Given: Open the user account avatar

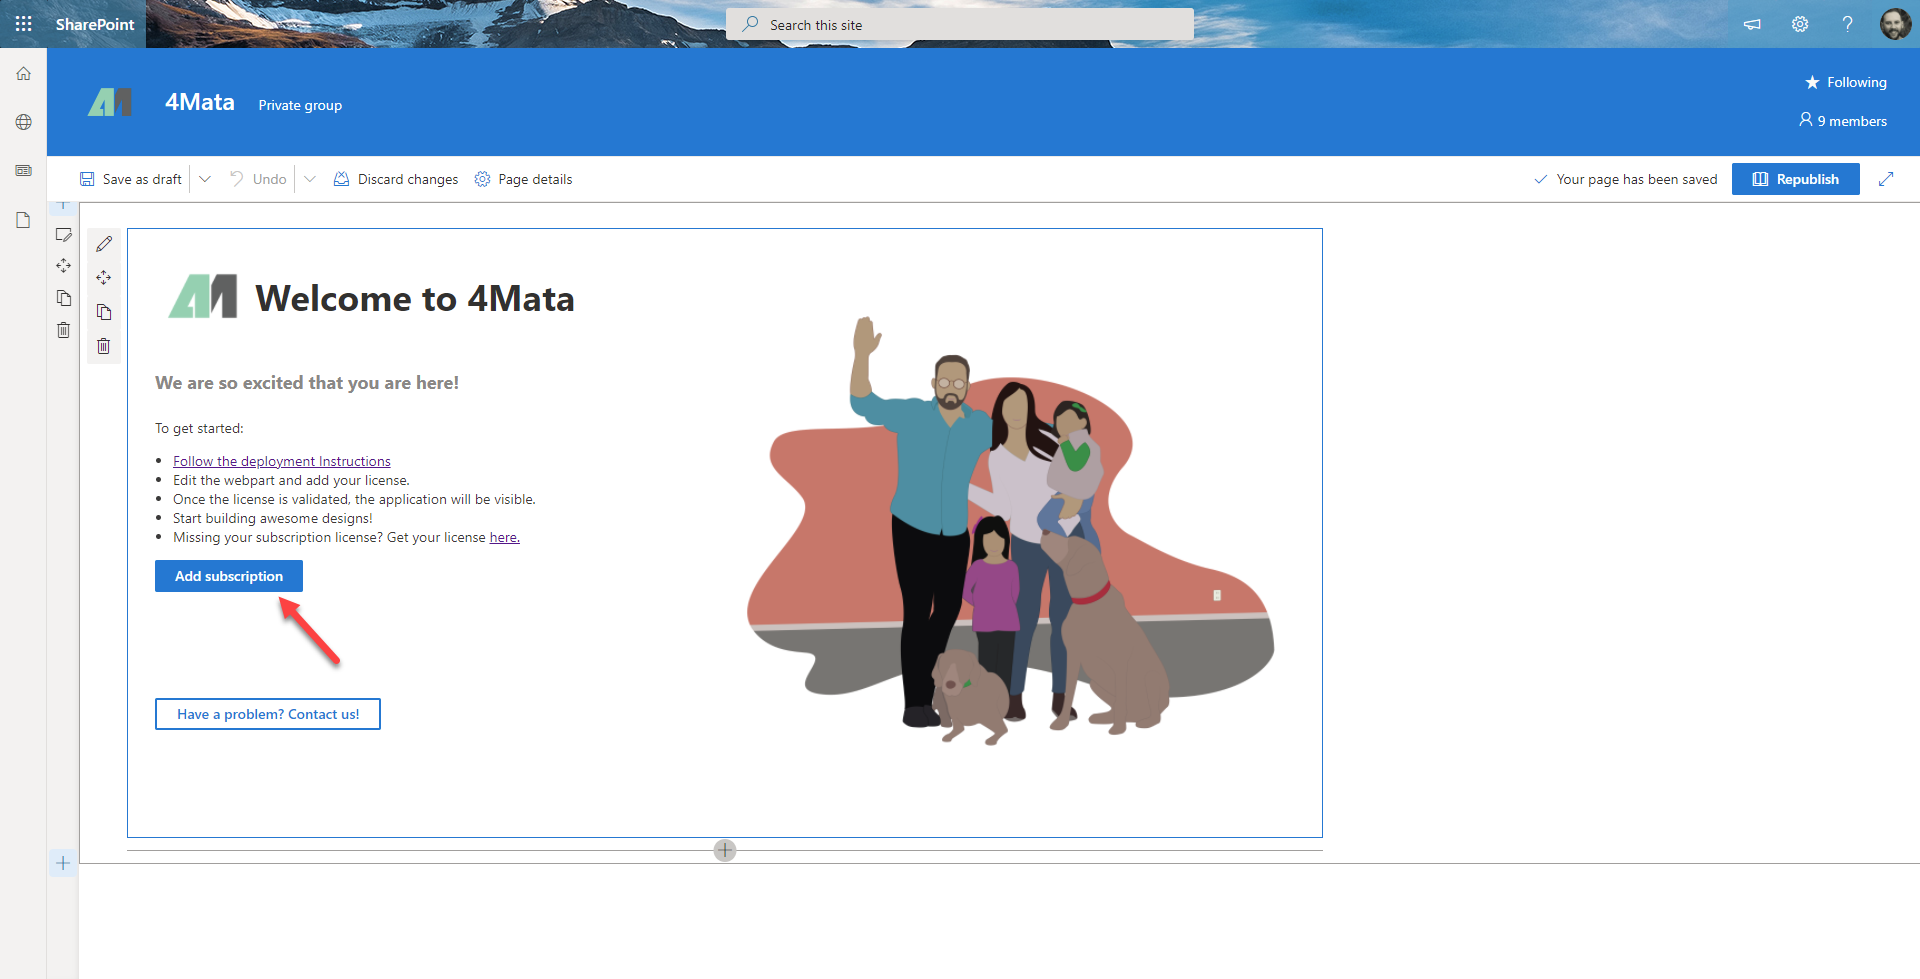Looking at the screenshot, I should click(x=1896, y=24).
